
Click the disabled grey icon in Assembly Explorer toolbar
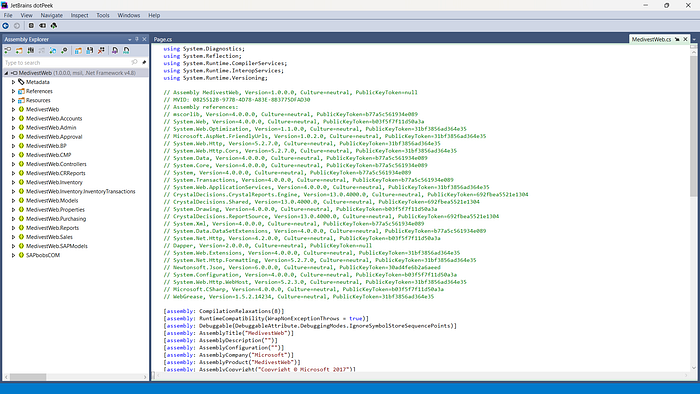point(42,50)
